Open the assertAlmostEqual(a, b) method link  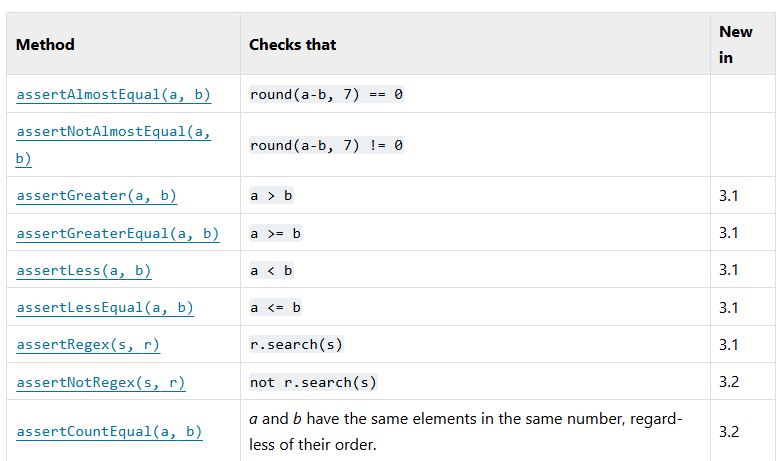pyautogui.click(x=113, y=95)
